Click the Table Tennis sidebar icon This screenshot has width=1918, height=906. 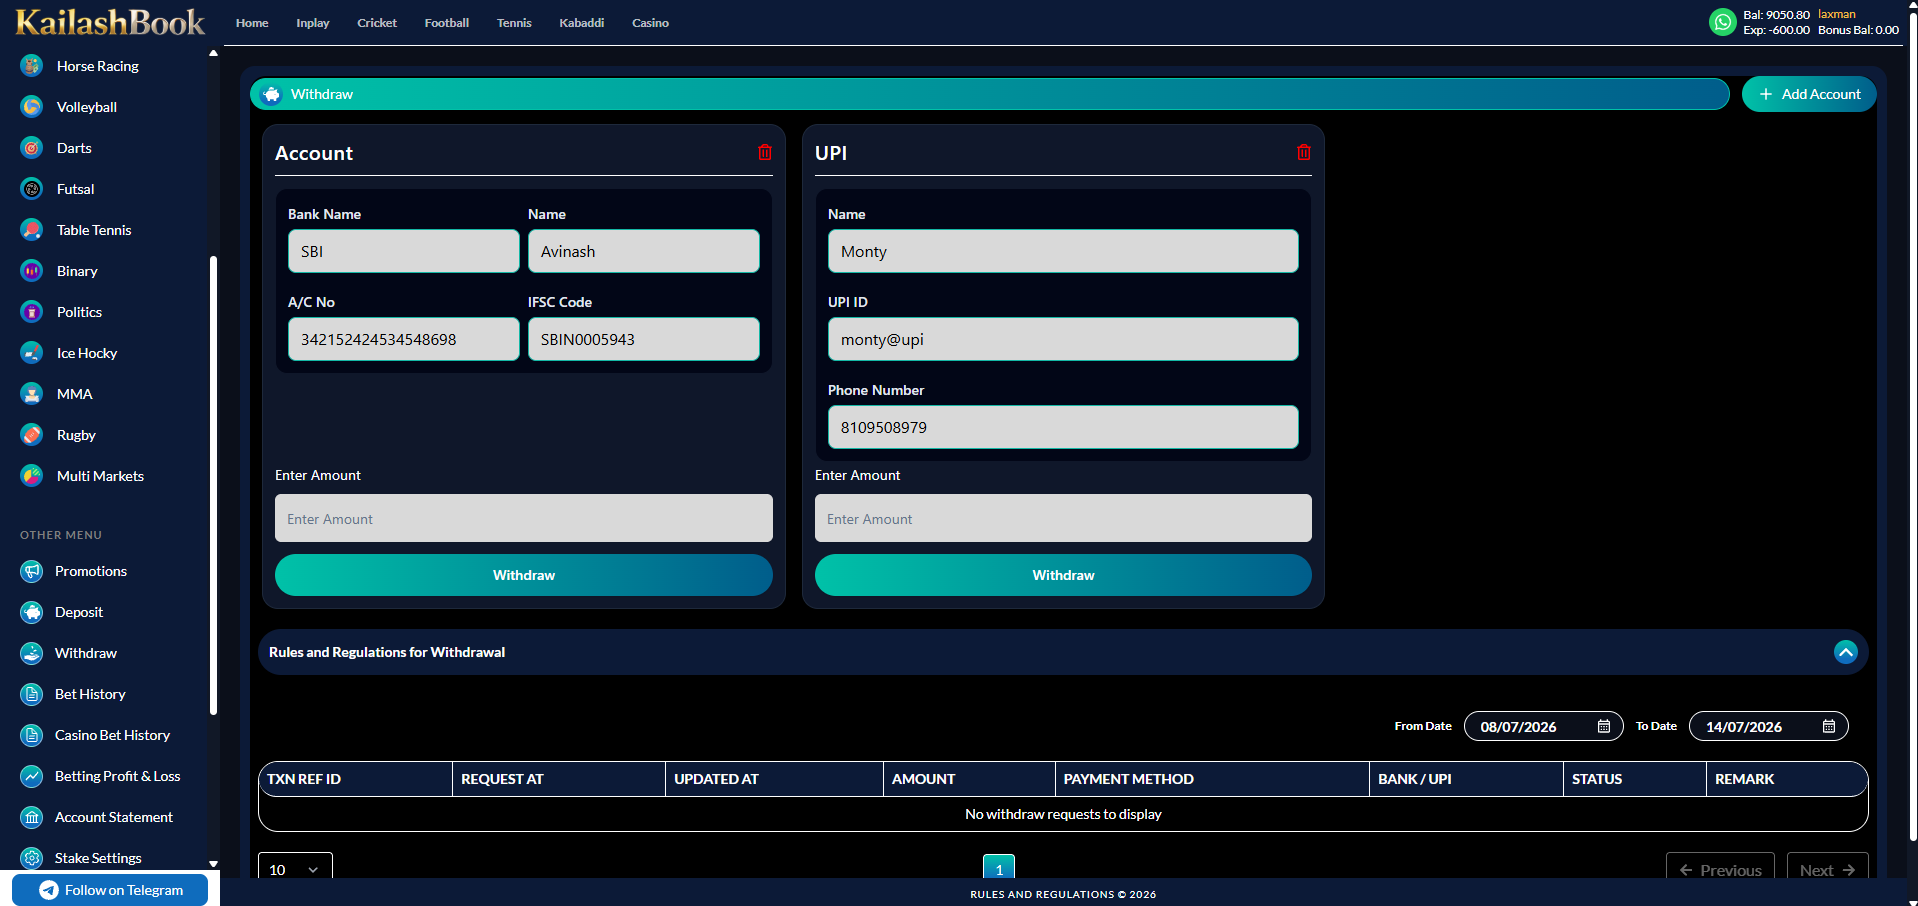(x=32, y=230)
